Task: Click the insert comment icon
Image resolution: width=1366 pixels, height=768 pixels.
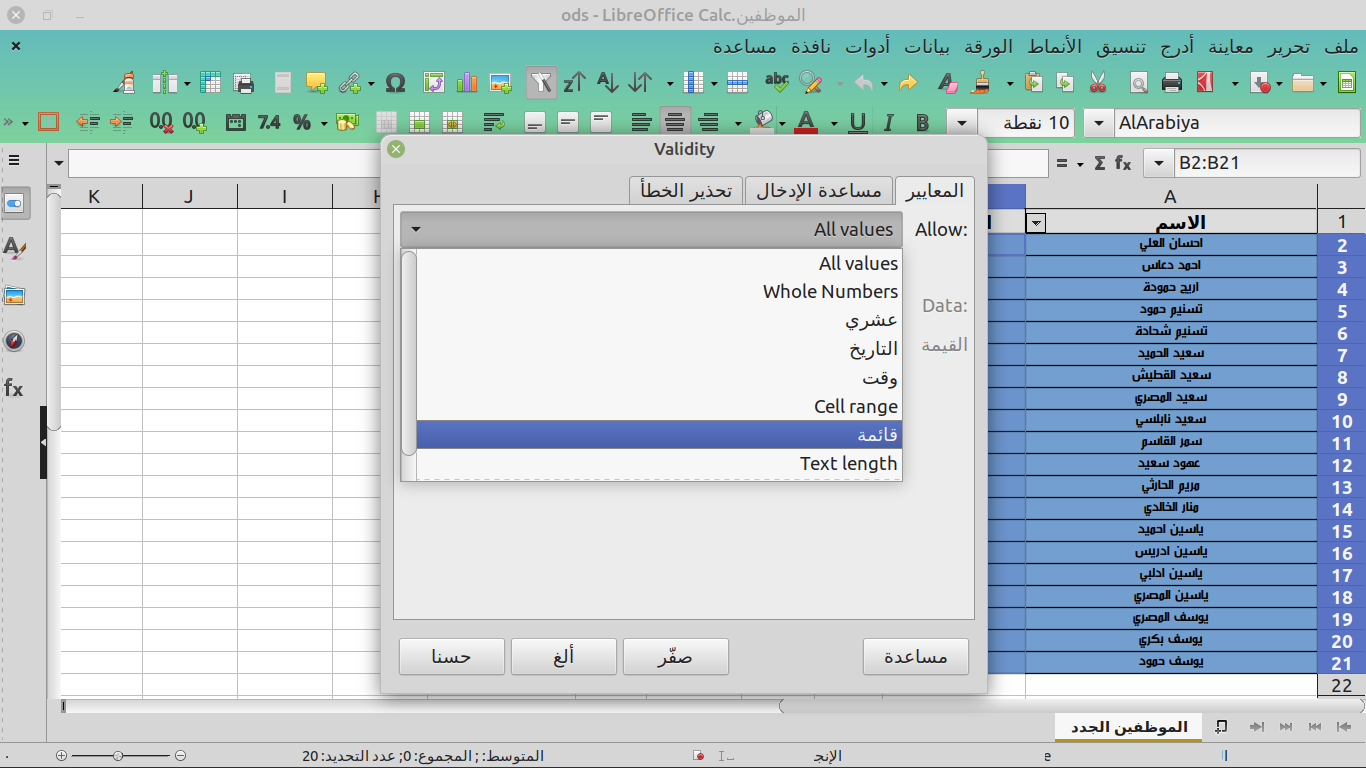Action: pyautogui.click(x=317, y=83)
